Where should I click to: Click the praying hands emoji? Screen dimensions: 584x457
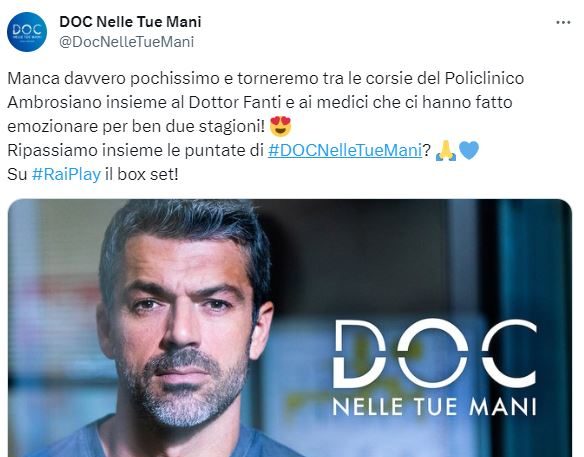point(446,150)
